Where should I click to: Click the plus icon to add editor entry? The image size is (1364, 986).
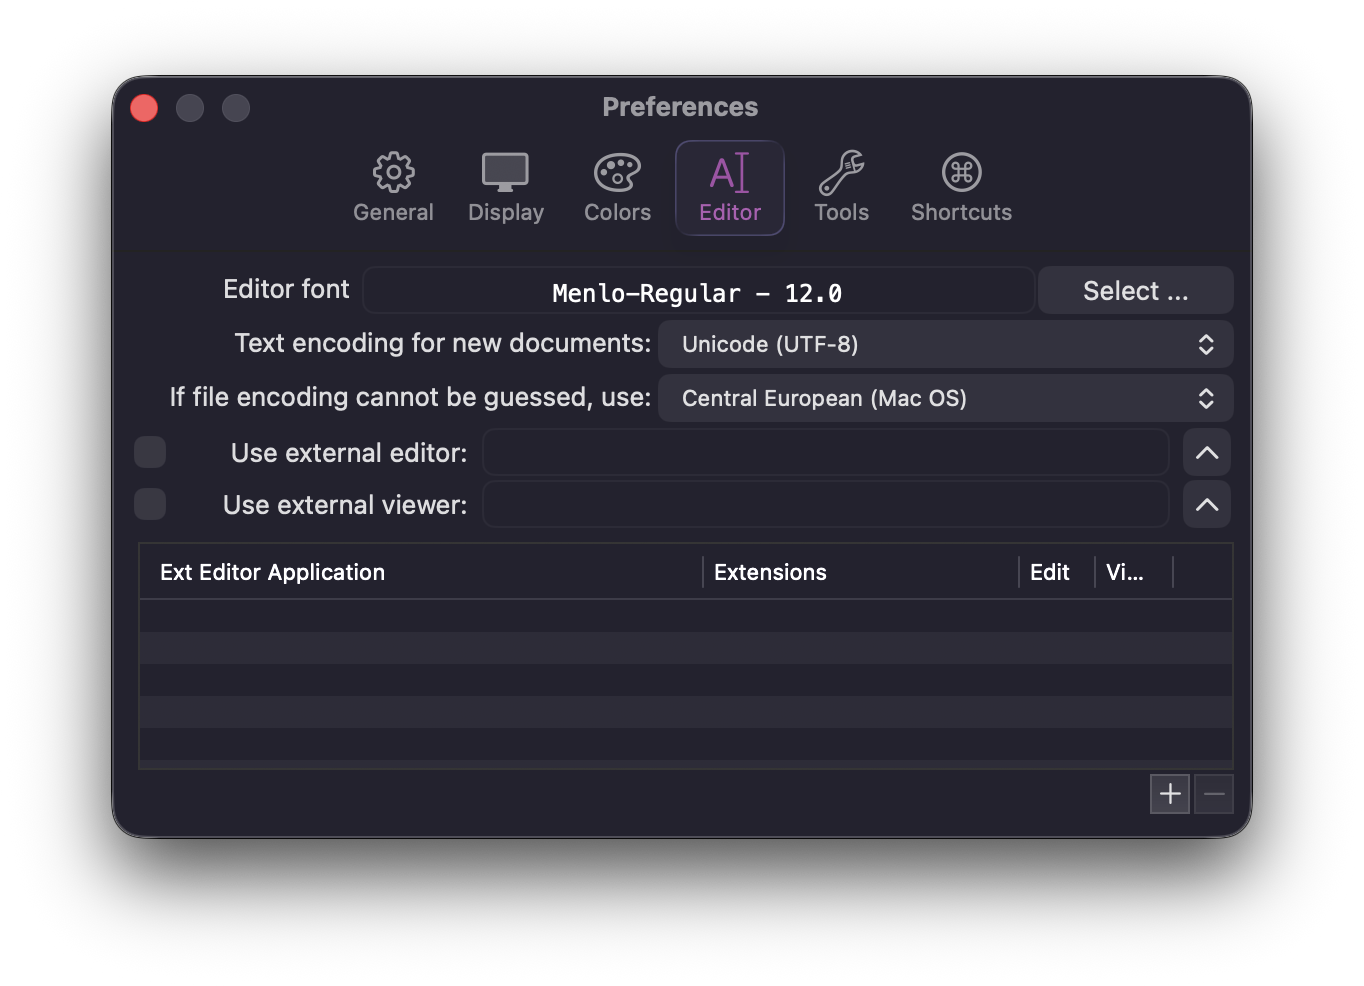[x=1169, y=793]
